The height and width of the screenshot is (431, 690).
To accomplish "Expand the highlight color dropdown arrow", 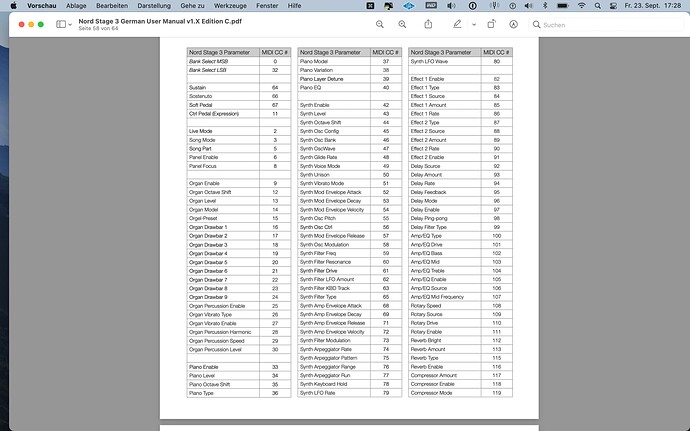I will pos(474,25).
